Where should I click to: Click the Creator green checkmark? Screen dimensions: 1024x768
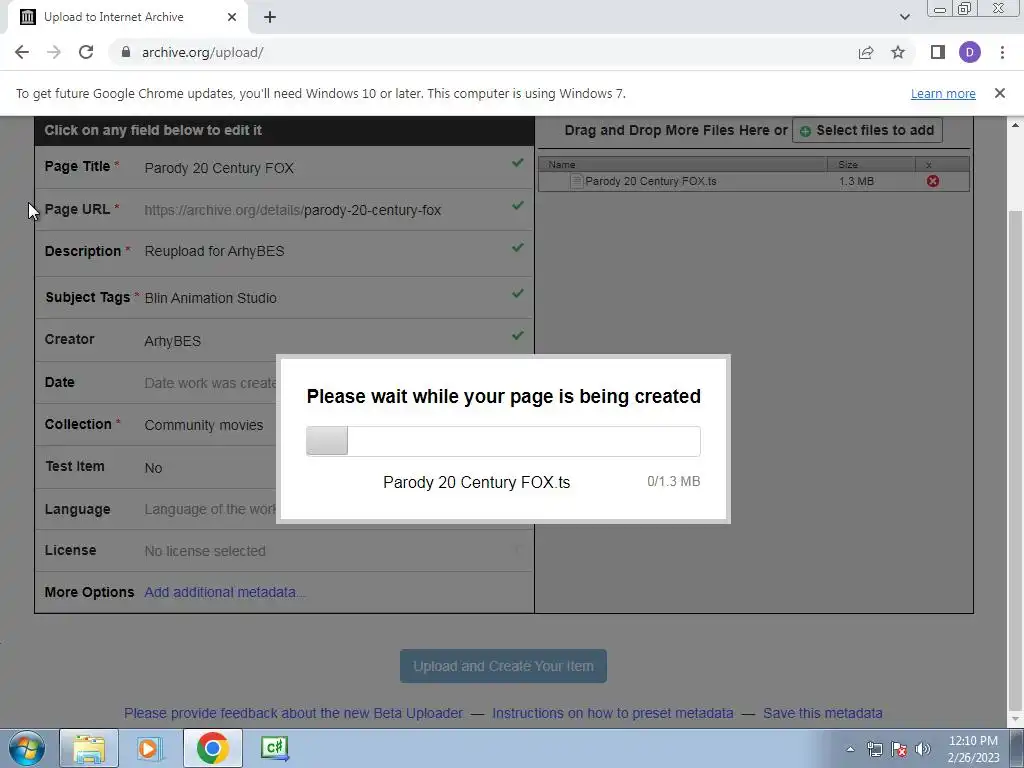(518, 335)
